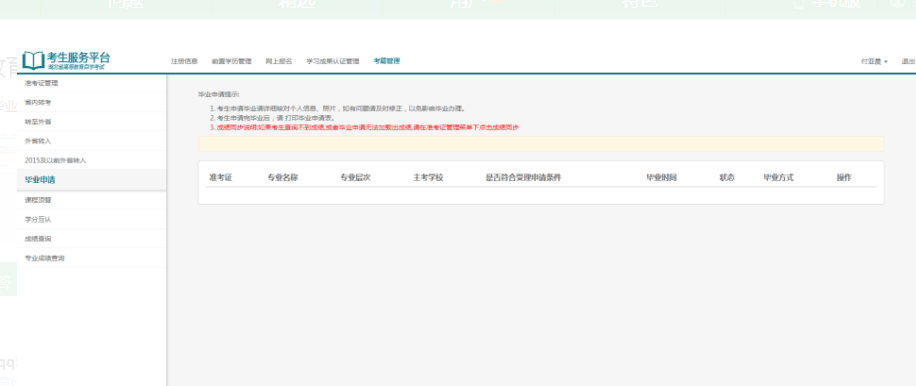Click the 毕业方式 column header
Viewport: 916px width, 386px height.
coord(778,178)
